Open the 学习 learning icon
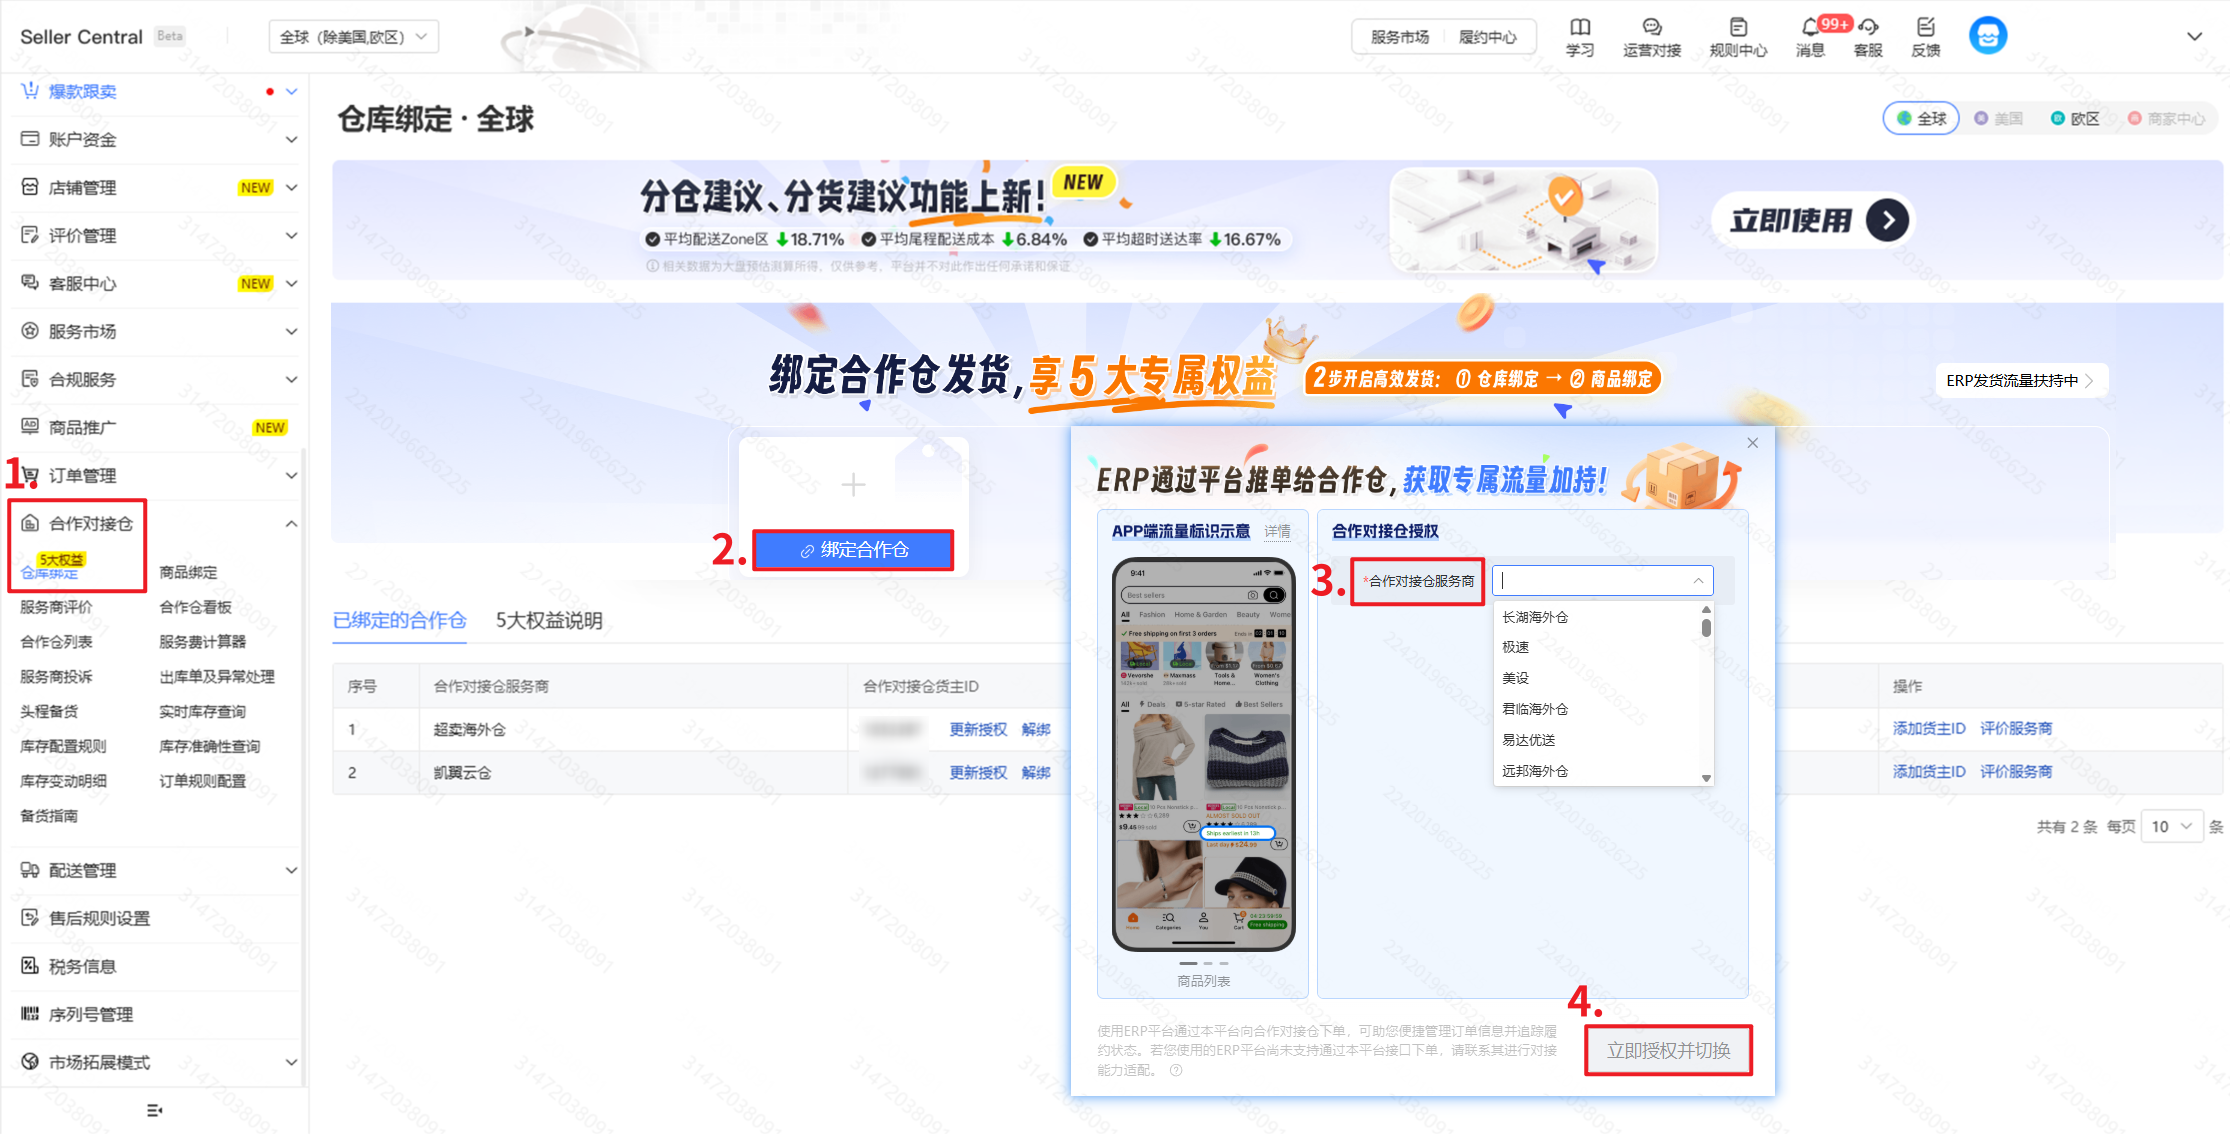2230x1141 pixels. (x=1579, y=28)
